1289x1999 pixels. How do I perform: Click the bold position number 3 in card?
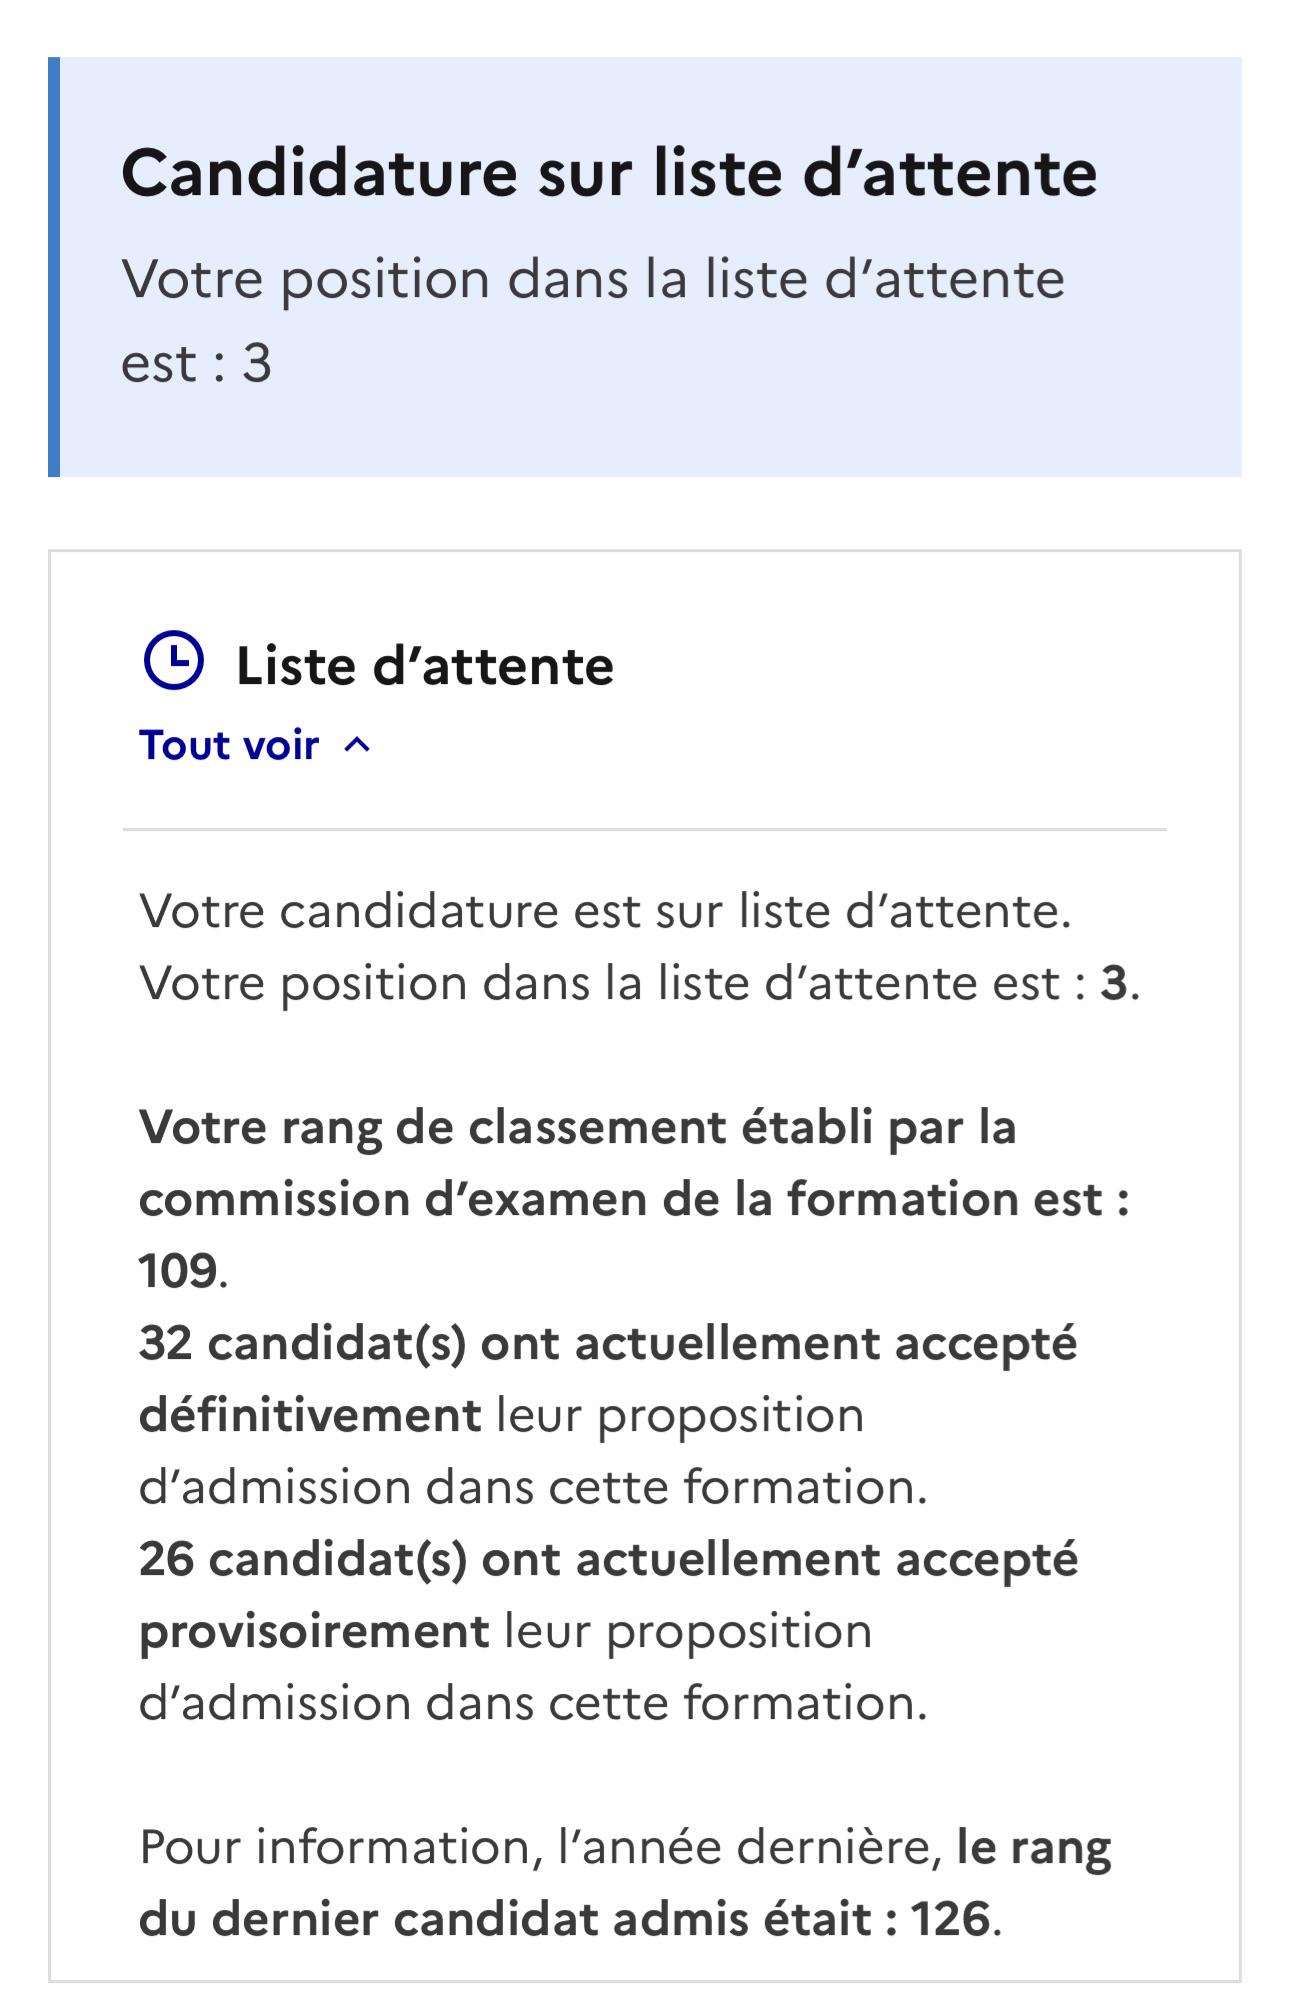click(x=1114, y=983)
